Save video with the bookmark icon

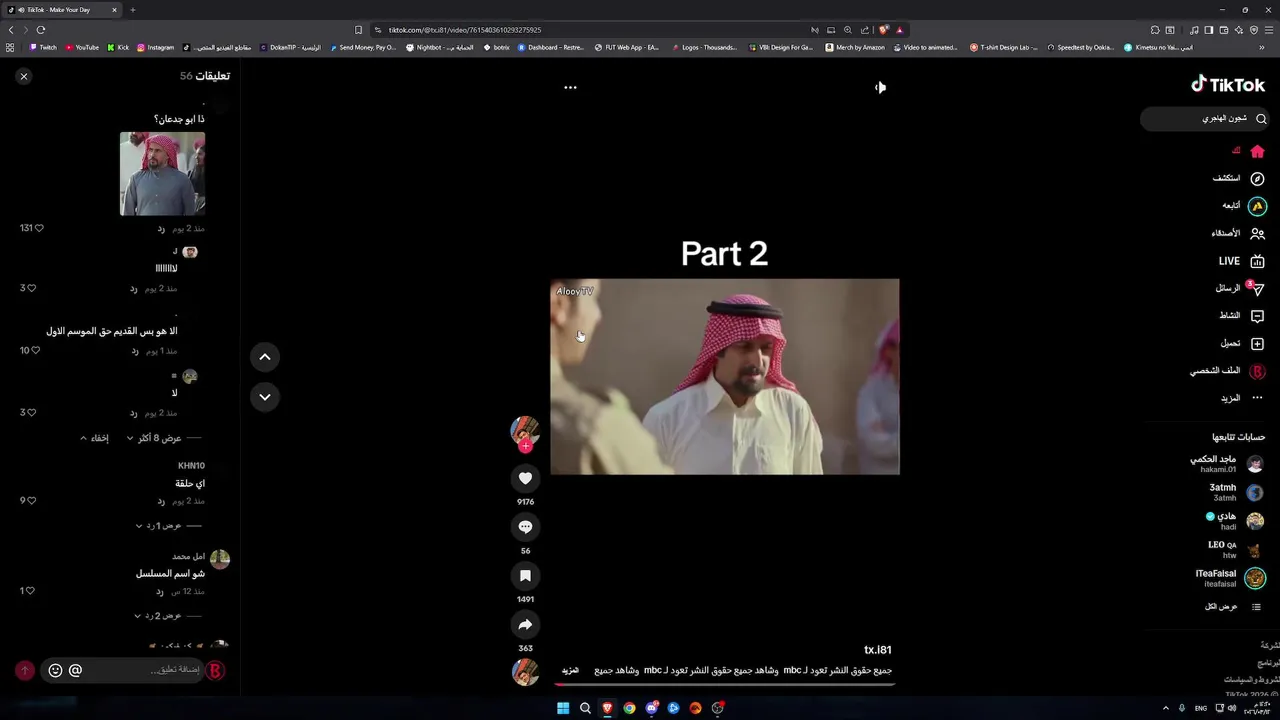(525, 575)
